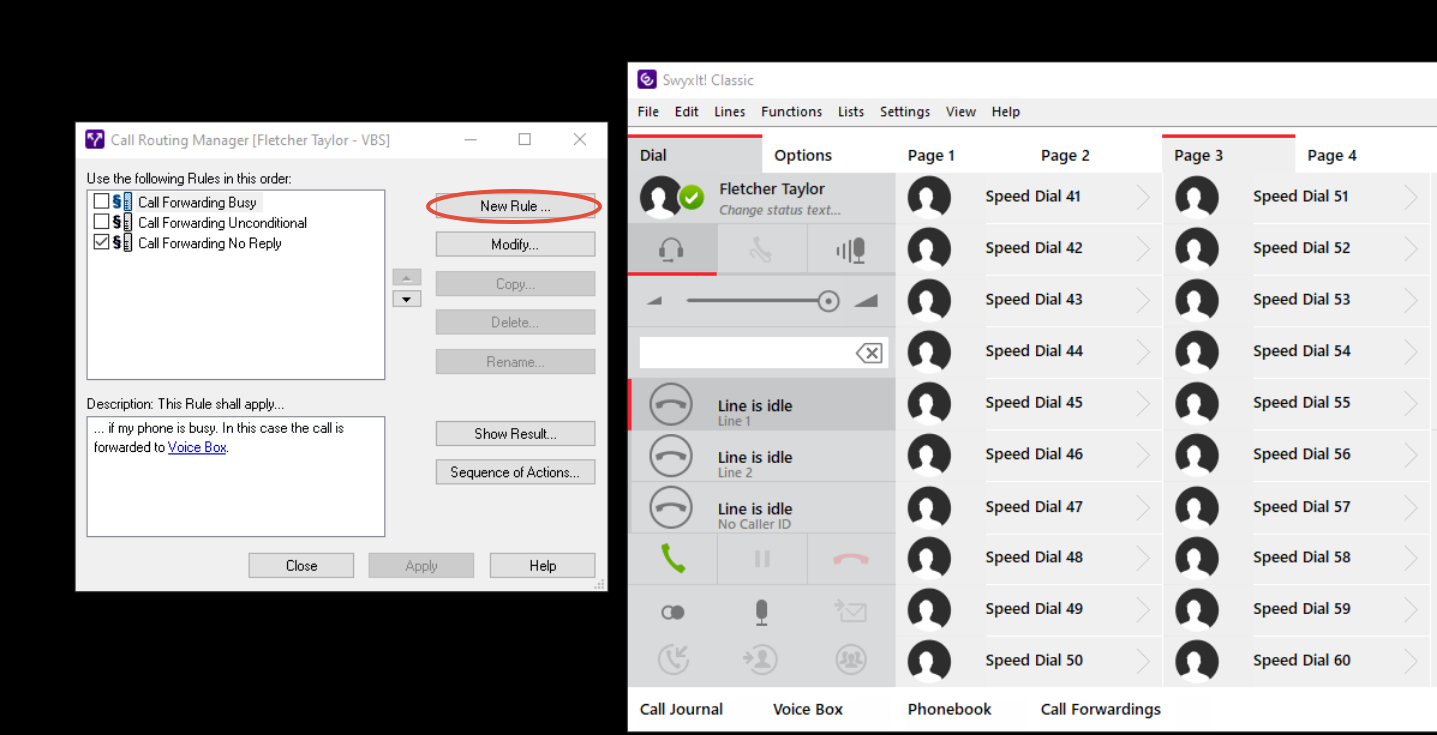
Task: Click high volume icon right of slider
Action: [865, 301]
